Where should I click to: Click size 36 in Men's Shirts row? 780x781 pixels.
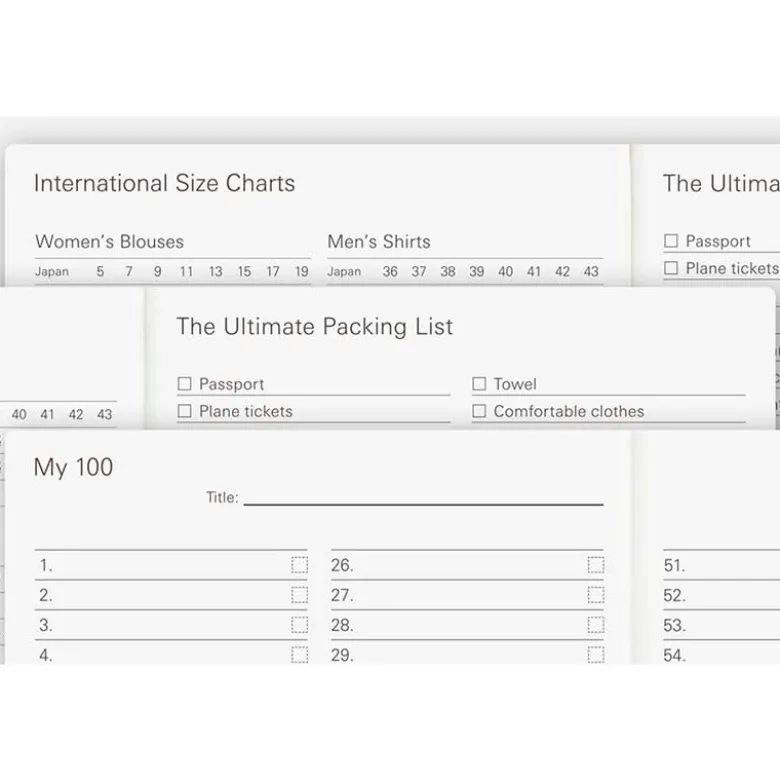tap(390, 271)
